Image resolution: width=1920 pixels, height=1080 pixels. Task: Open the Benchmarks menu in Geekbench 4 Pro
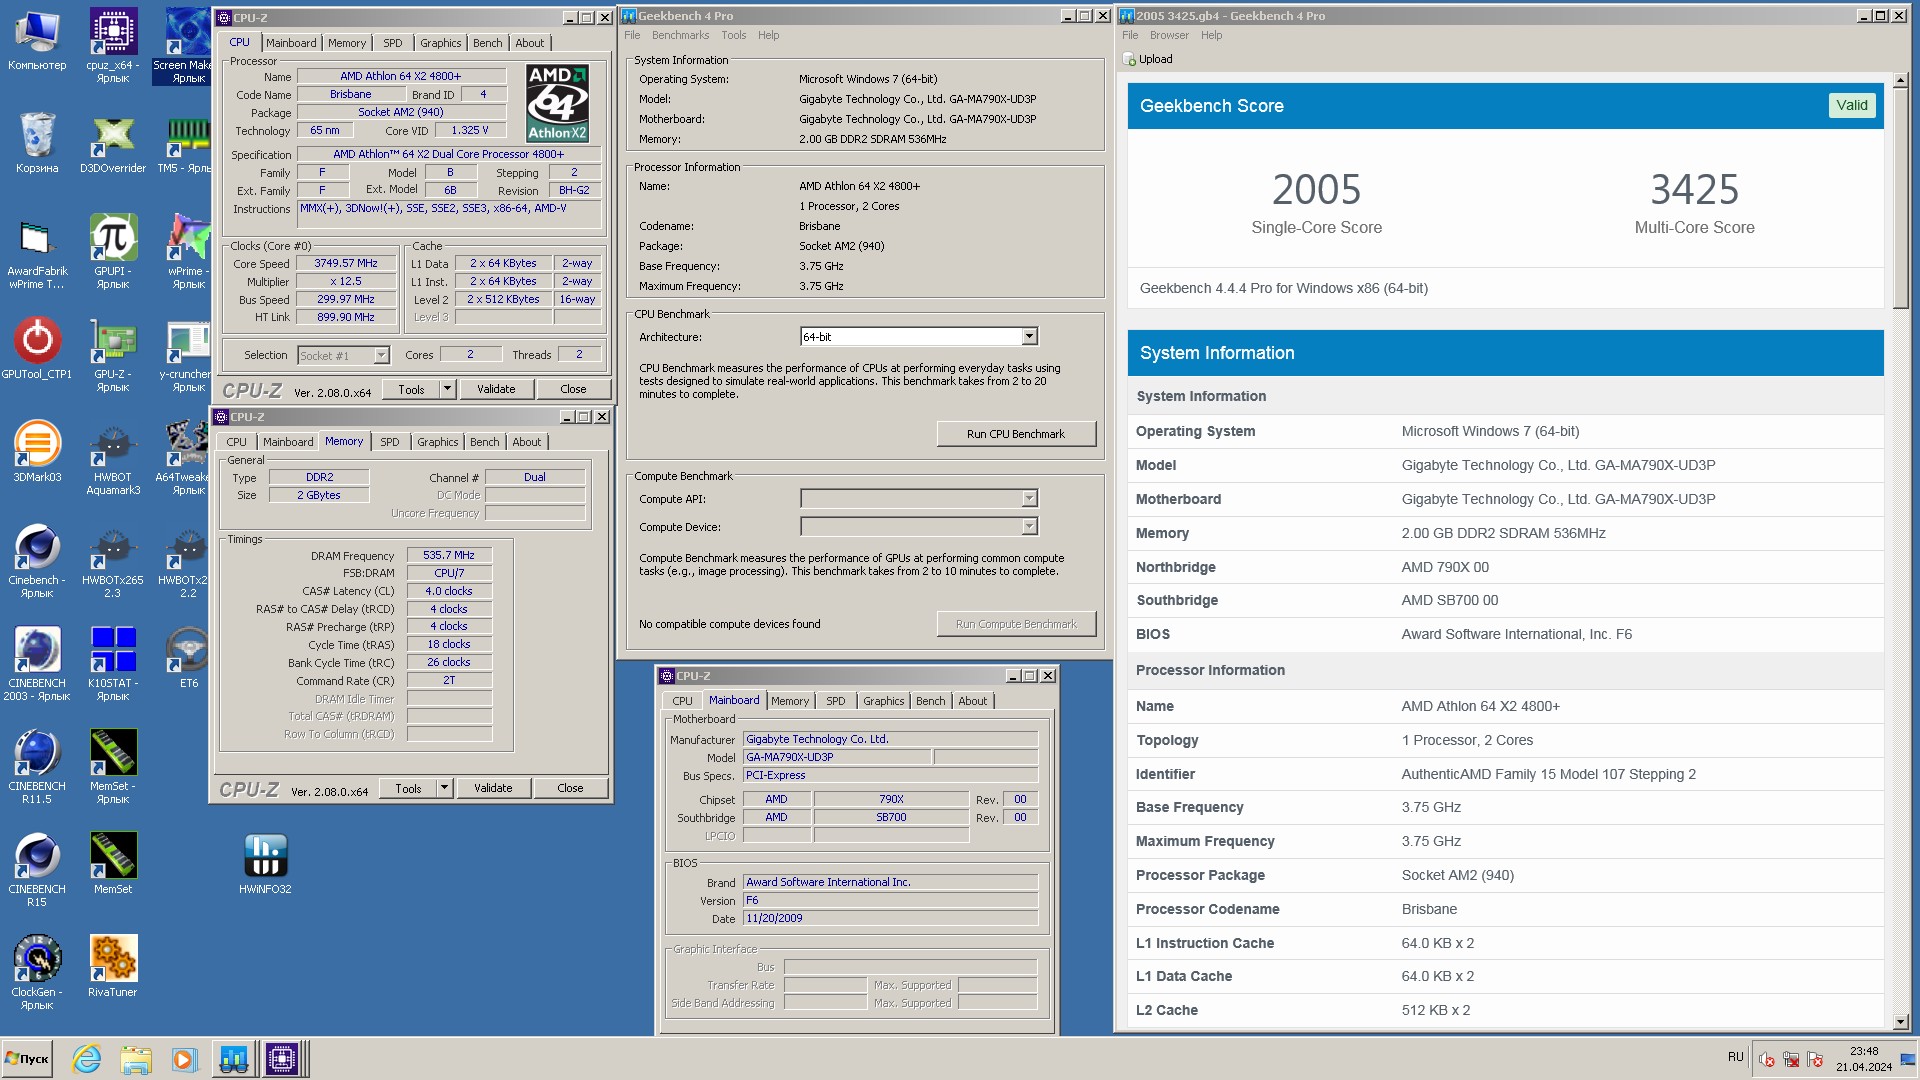click(680, 35)
